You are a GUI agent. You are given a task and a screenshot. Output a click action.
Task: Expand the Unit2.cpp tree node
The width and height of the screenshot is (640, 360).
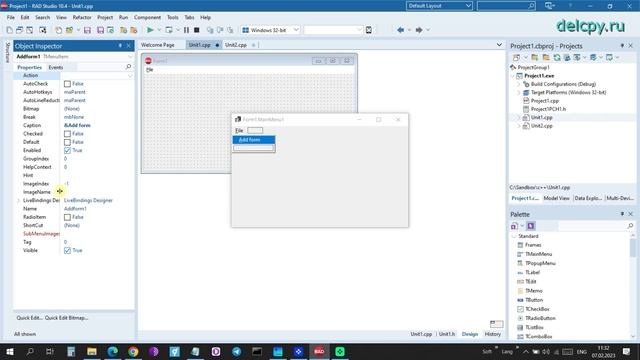[519, 126]
